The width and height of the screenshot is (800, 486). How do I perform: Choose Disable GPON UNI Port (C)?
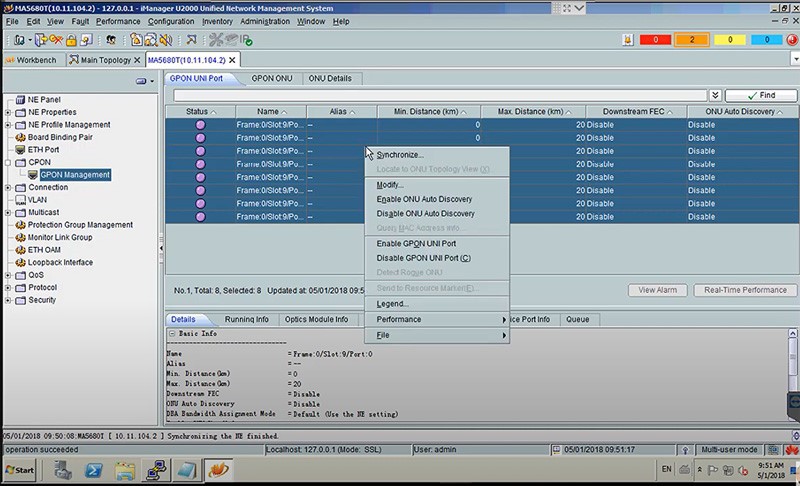tap(437, 258)
